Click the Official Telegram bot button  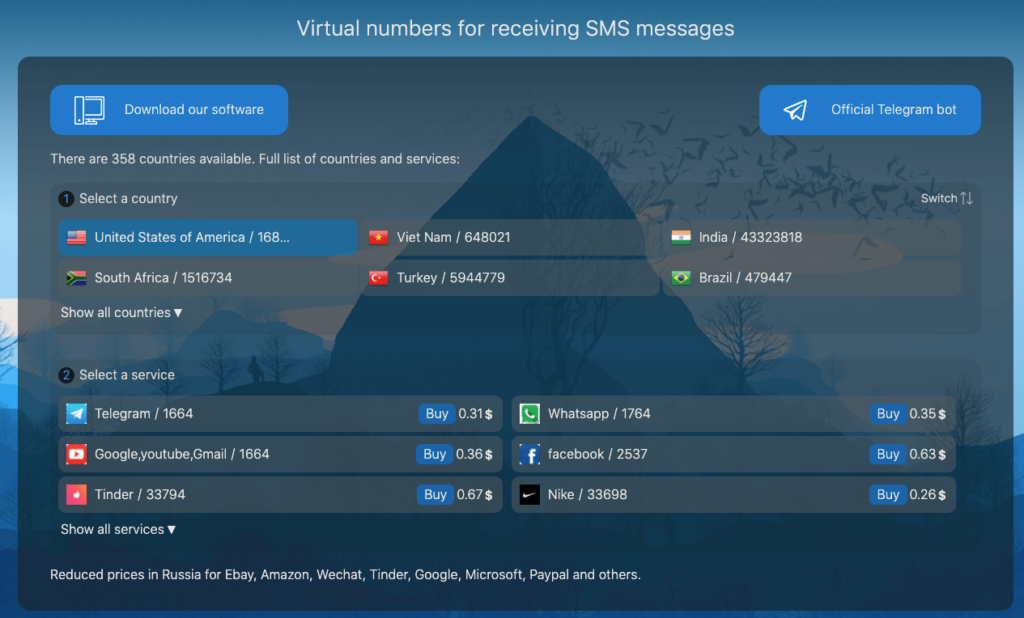869,110
